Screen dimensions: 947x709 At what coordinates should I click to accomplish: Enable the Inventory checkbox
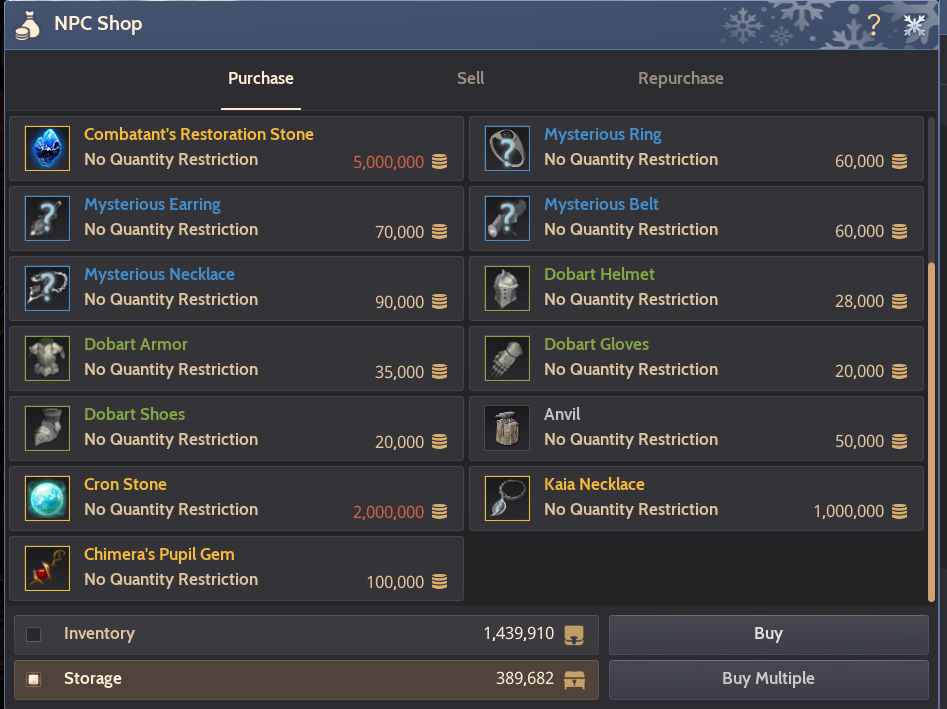pyautogui.click(x=32, y=633)
